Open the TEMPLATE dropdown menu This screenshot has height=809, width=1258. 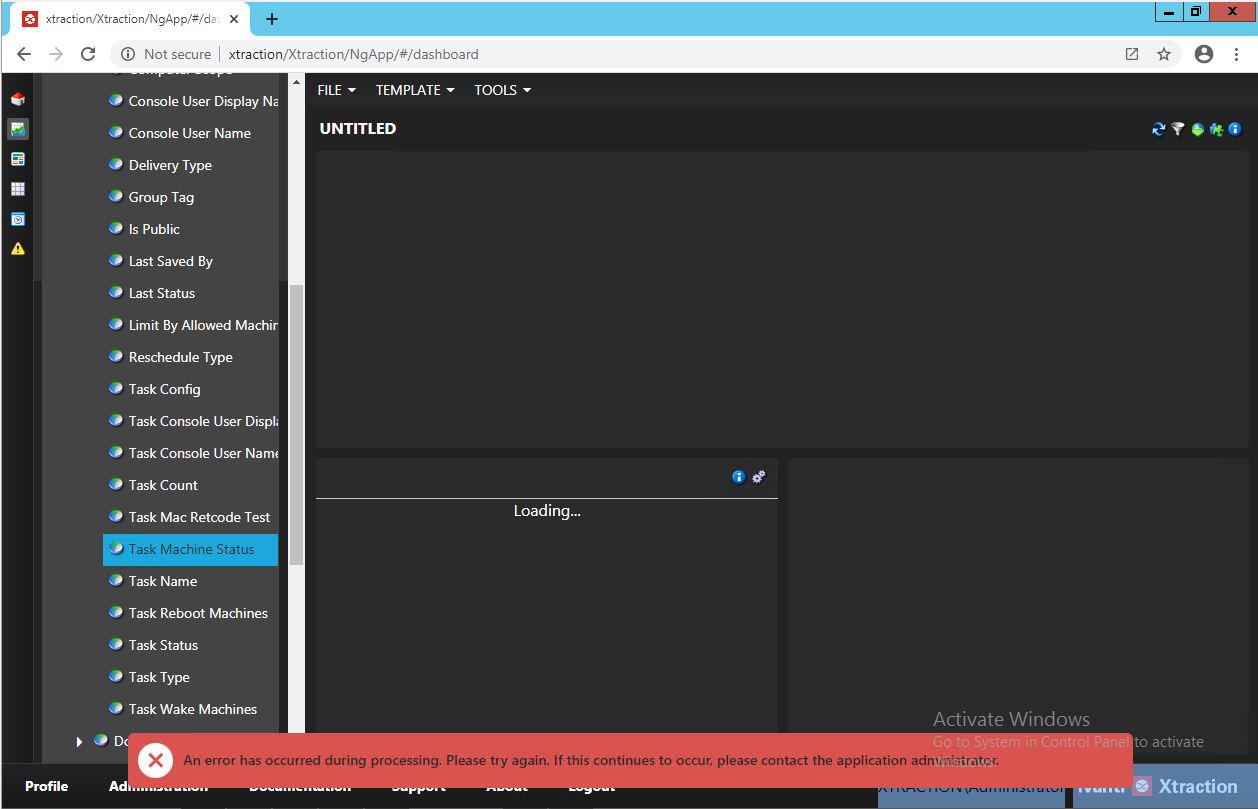pyautogui.click(x=414, y=90)
